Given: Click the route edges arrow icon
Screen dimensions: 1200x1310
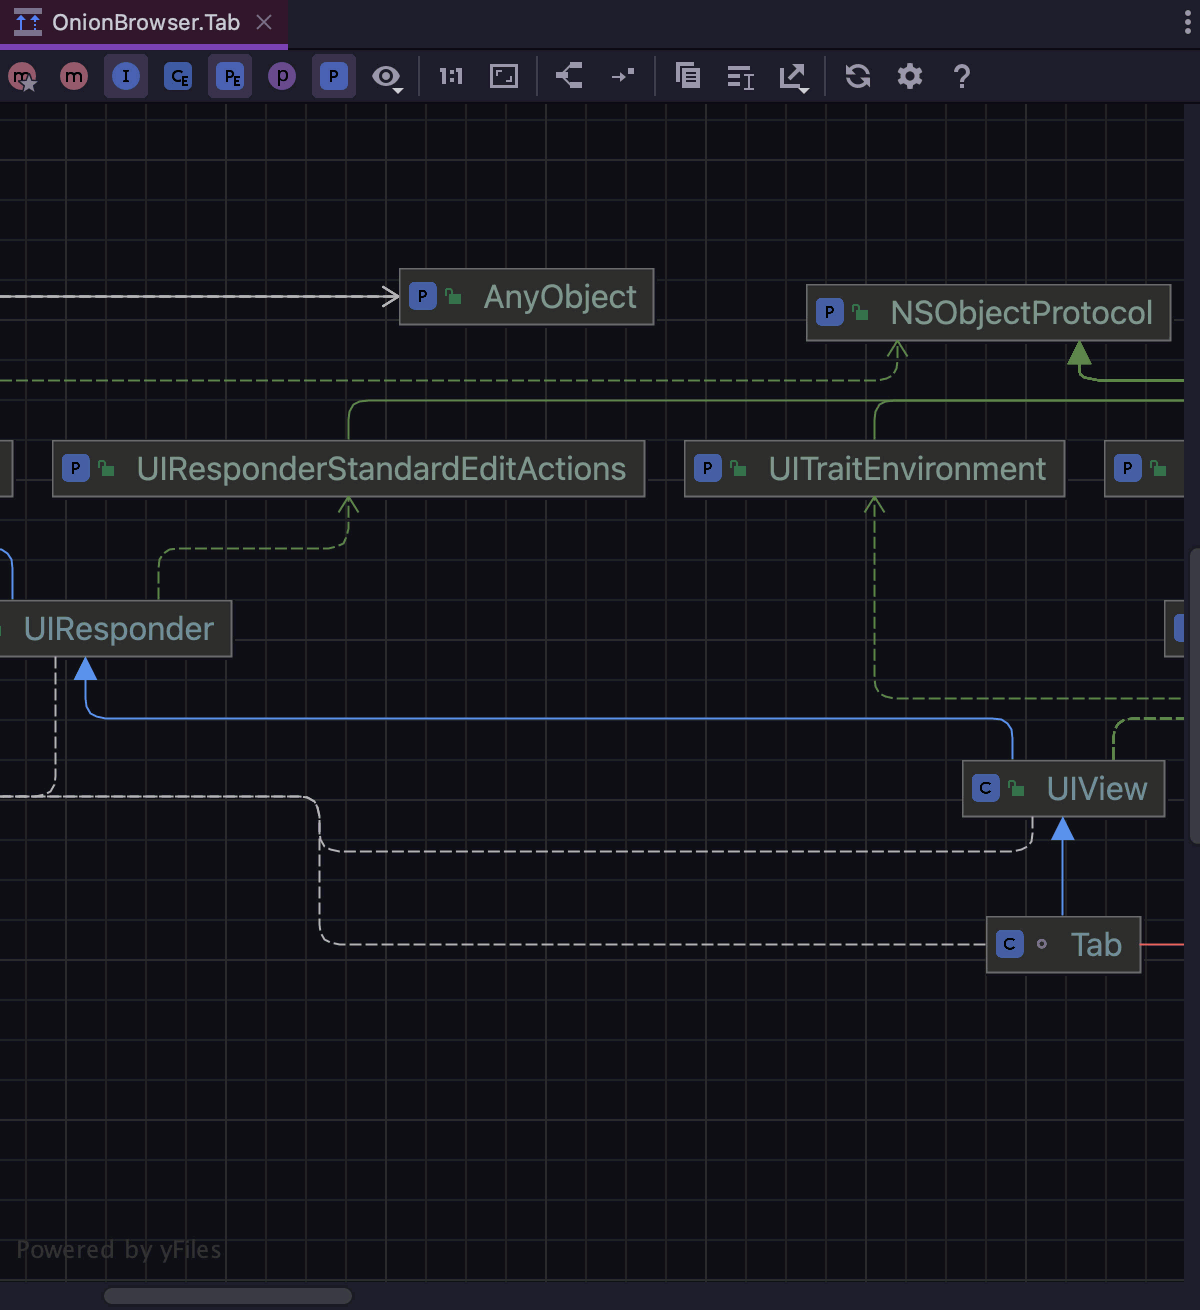Looking at the screenshot, I should 622,77.
